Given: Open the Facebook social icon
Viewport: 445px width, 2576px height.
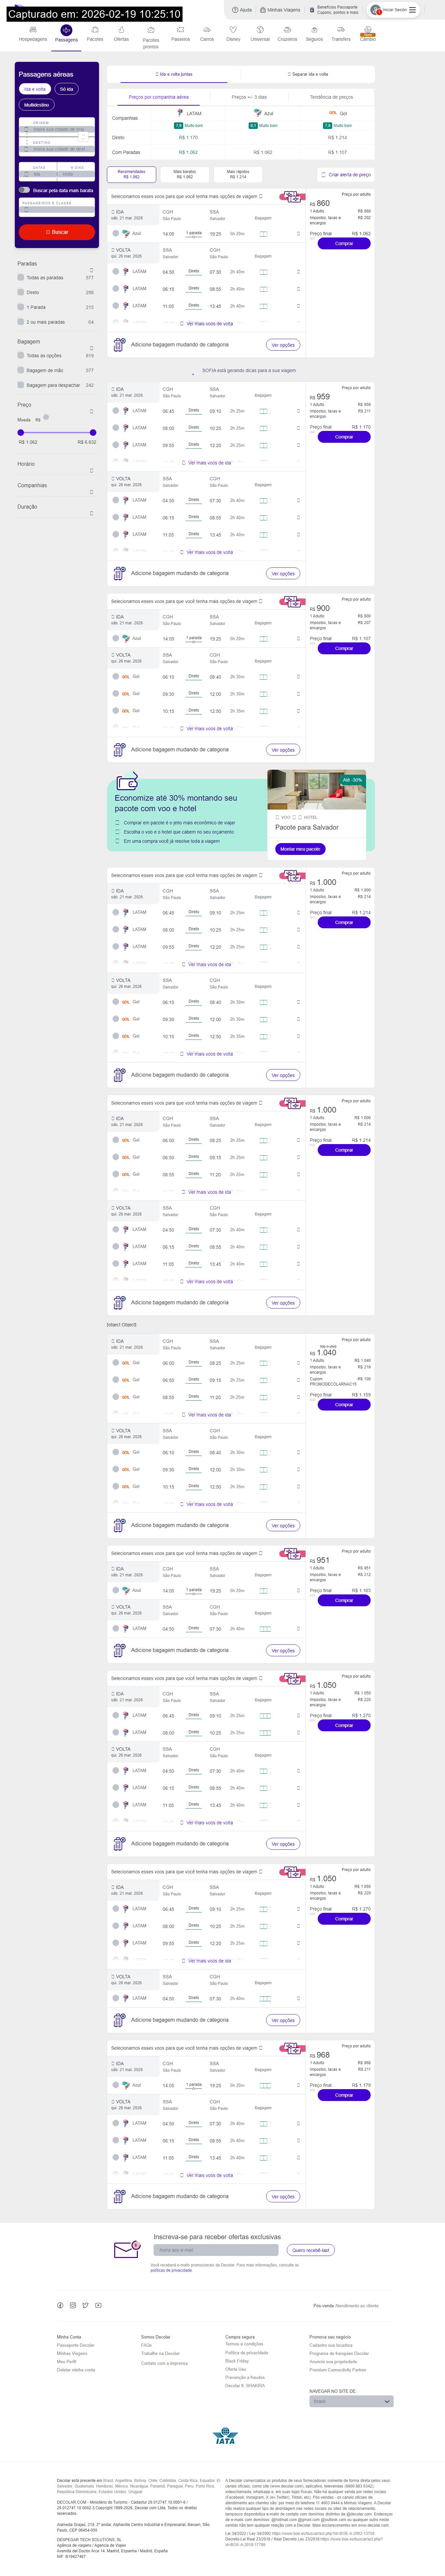Looking at the screenshot, I should (x=60, y=2305).
